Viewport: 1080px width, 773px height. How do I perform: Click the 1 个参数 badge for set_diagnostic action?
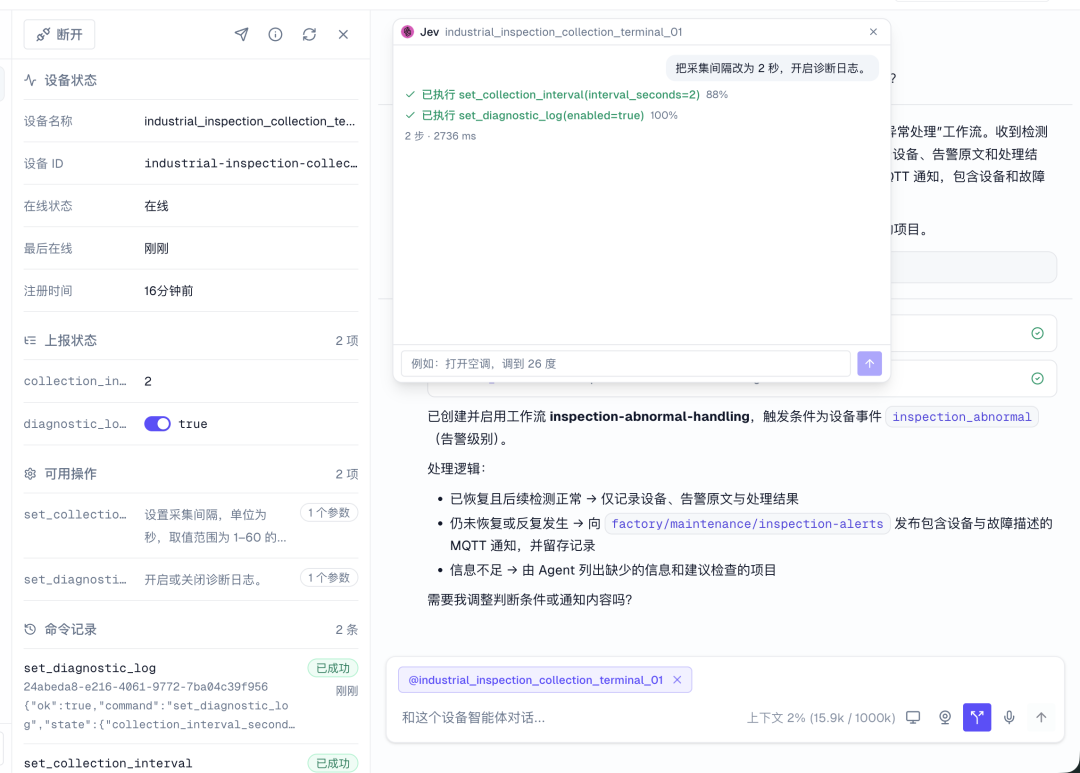click(329, 577)
